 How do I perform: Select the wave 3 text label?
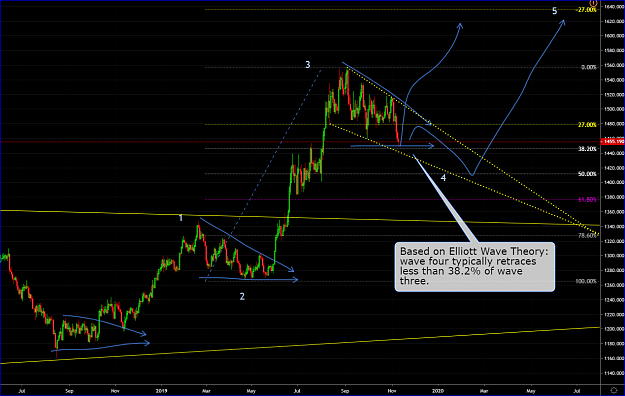click(x=308, y=65)
